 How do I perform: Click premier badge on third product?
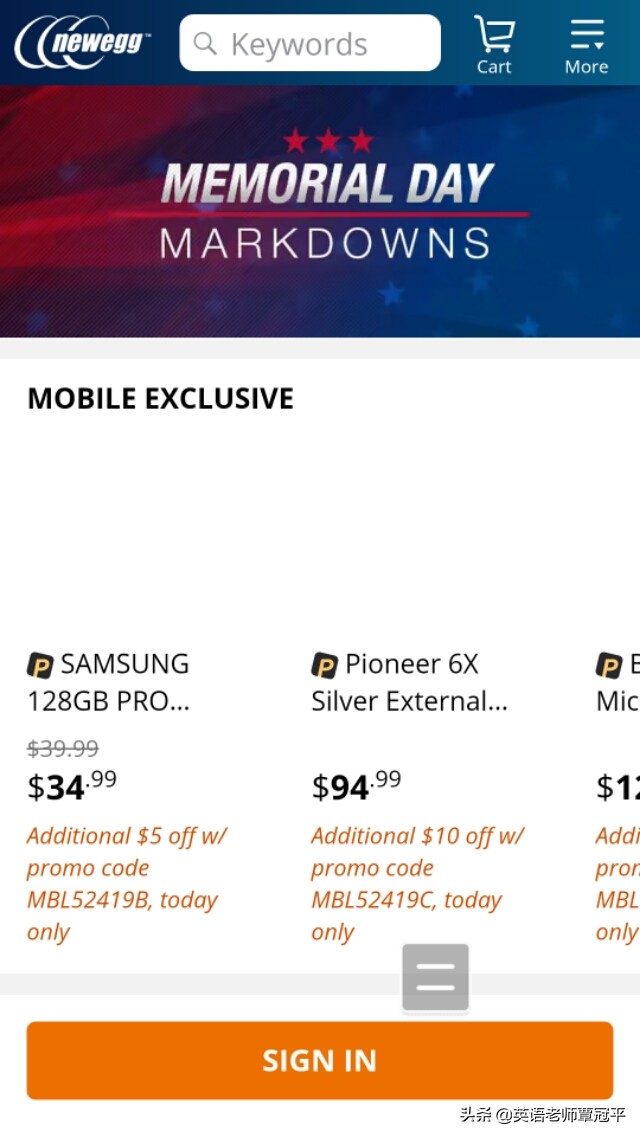(609, 665)
